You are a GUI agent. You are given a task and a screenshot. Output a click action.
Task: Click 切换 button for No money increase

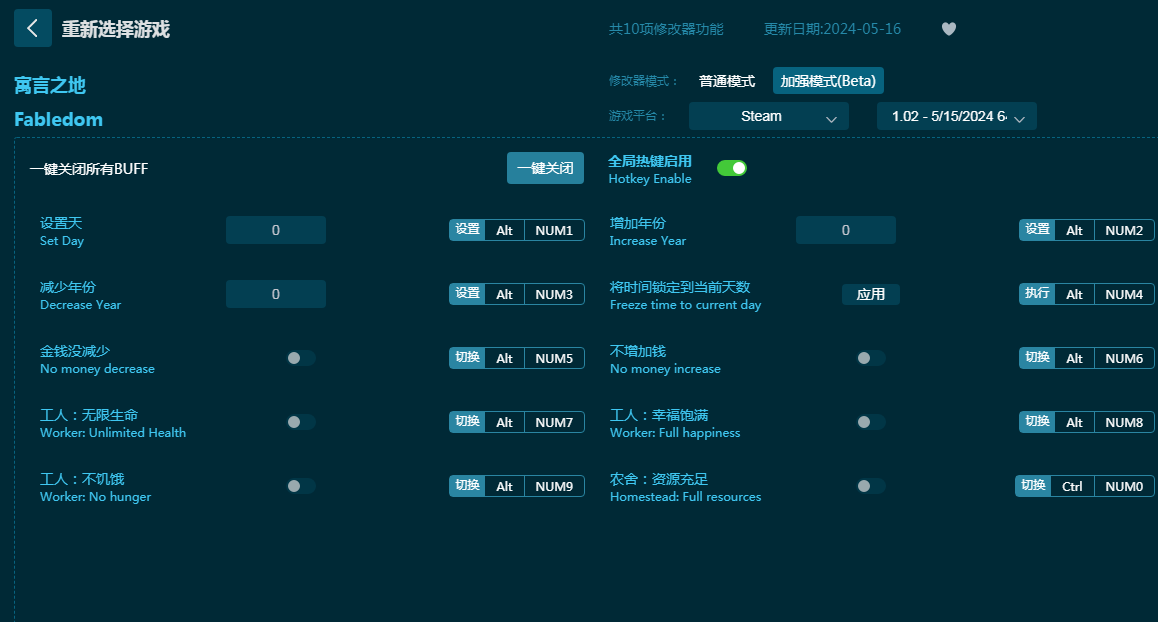[x=1037, y=358]
